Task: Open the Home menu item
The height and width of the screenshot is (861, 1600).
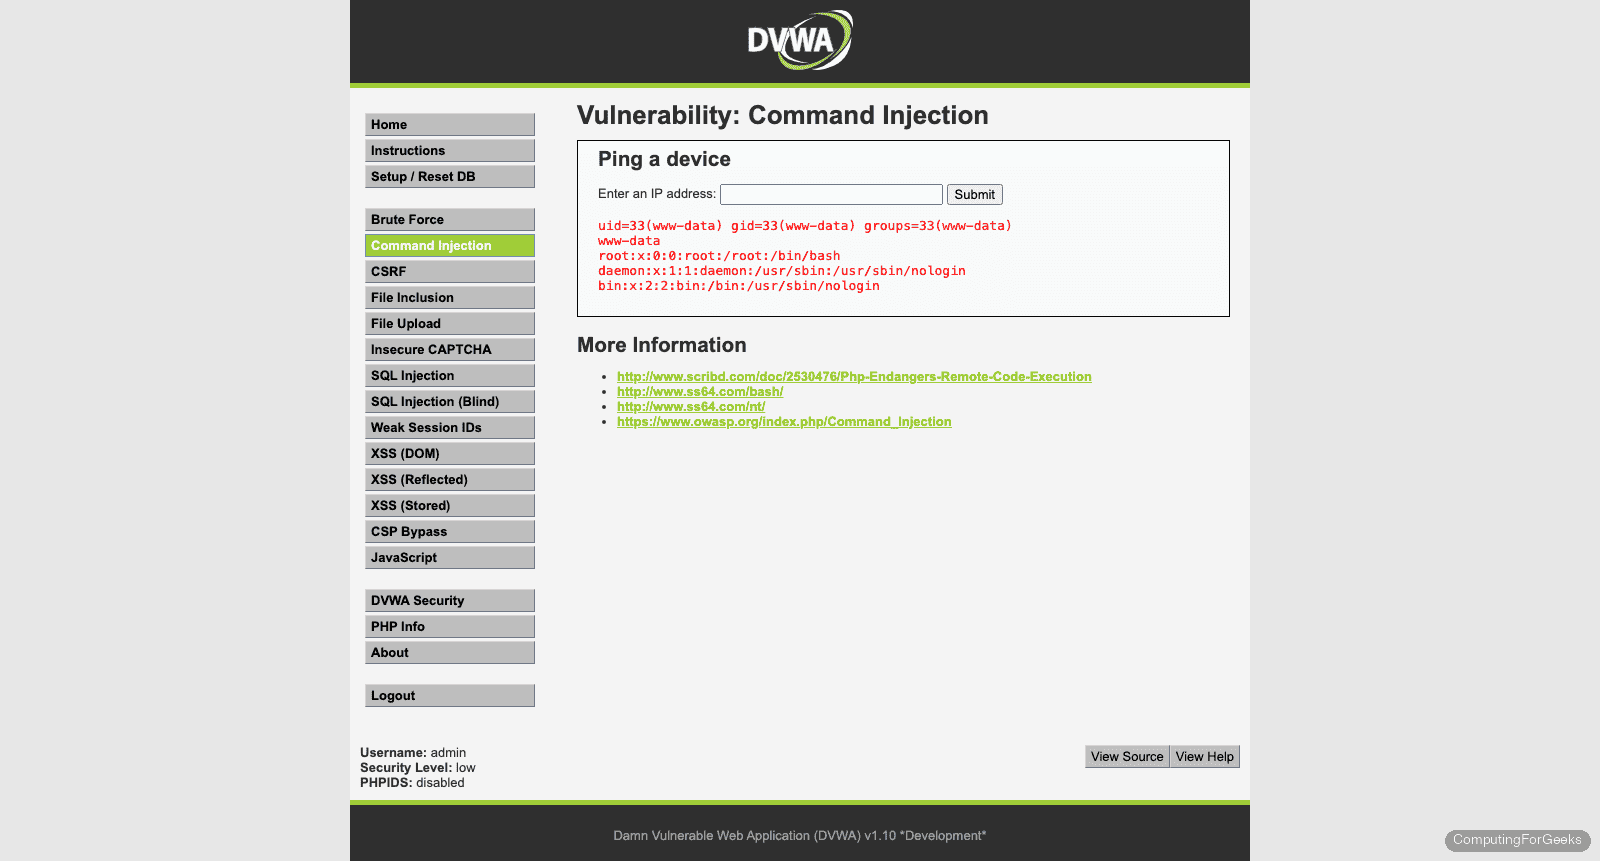Action: pos(450,125)
